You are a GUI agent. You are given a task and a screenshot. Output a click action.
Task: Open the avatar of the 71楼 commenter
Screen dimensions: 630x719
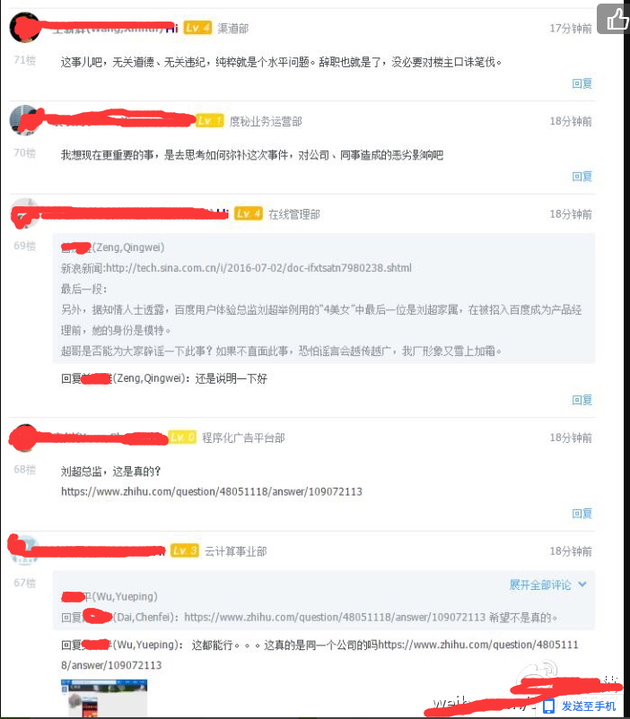tap(25, 28)
